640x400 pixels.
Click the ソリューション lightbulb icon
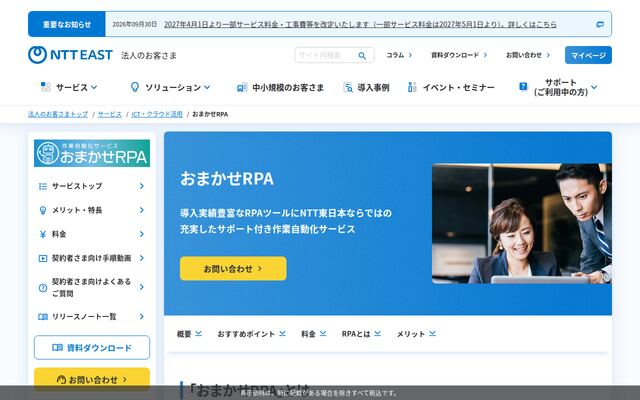135,87
